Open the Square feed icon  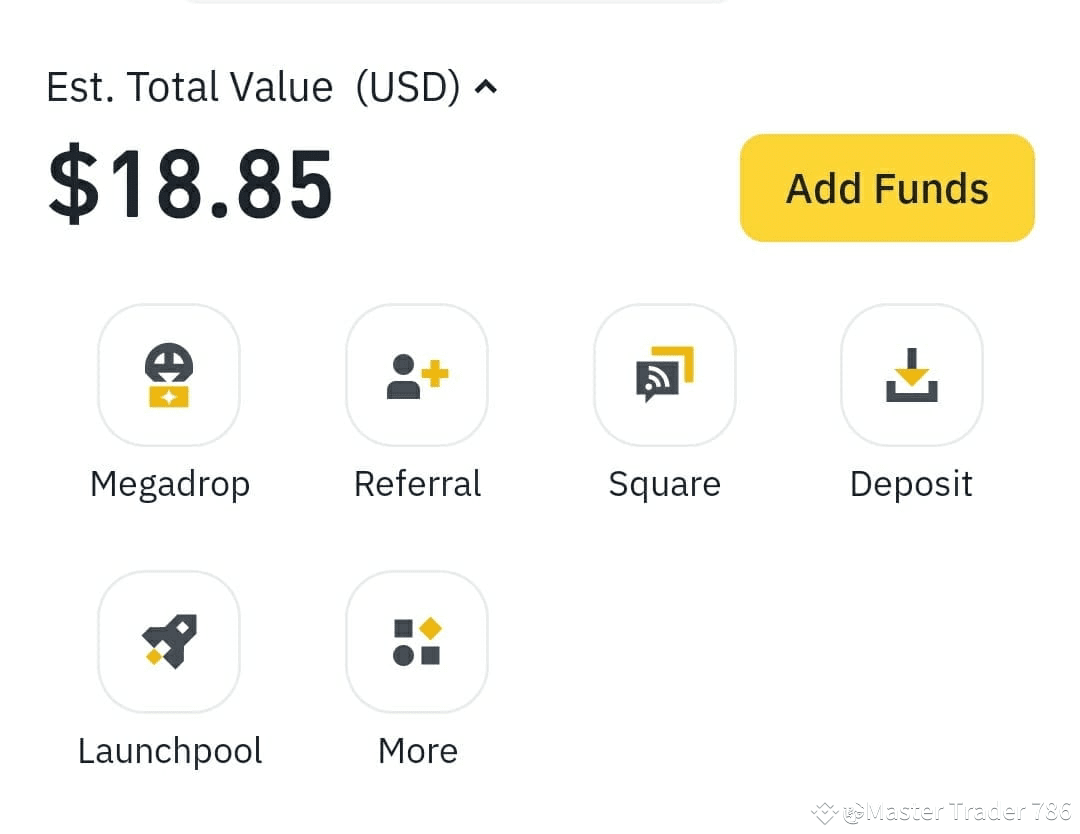point(665,375)
